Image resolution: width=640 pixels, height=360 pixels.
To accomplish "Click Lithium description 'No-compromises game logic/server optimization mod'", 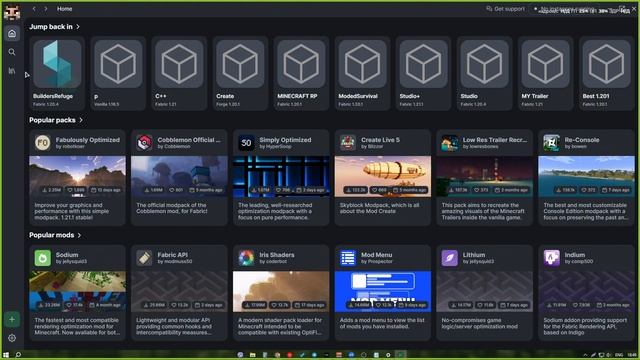I will pyautogui.click(x=480, y=323).
